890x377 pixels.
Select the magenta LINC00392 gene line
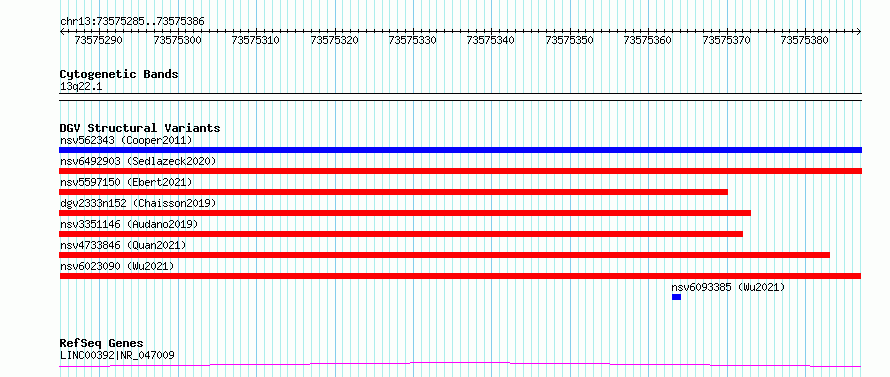[x=460, y=364]
